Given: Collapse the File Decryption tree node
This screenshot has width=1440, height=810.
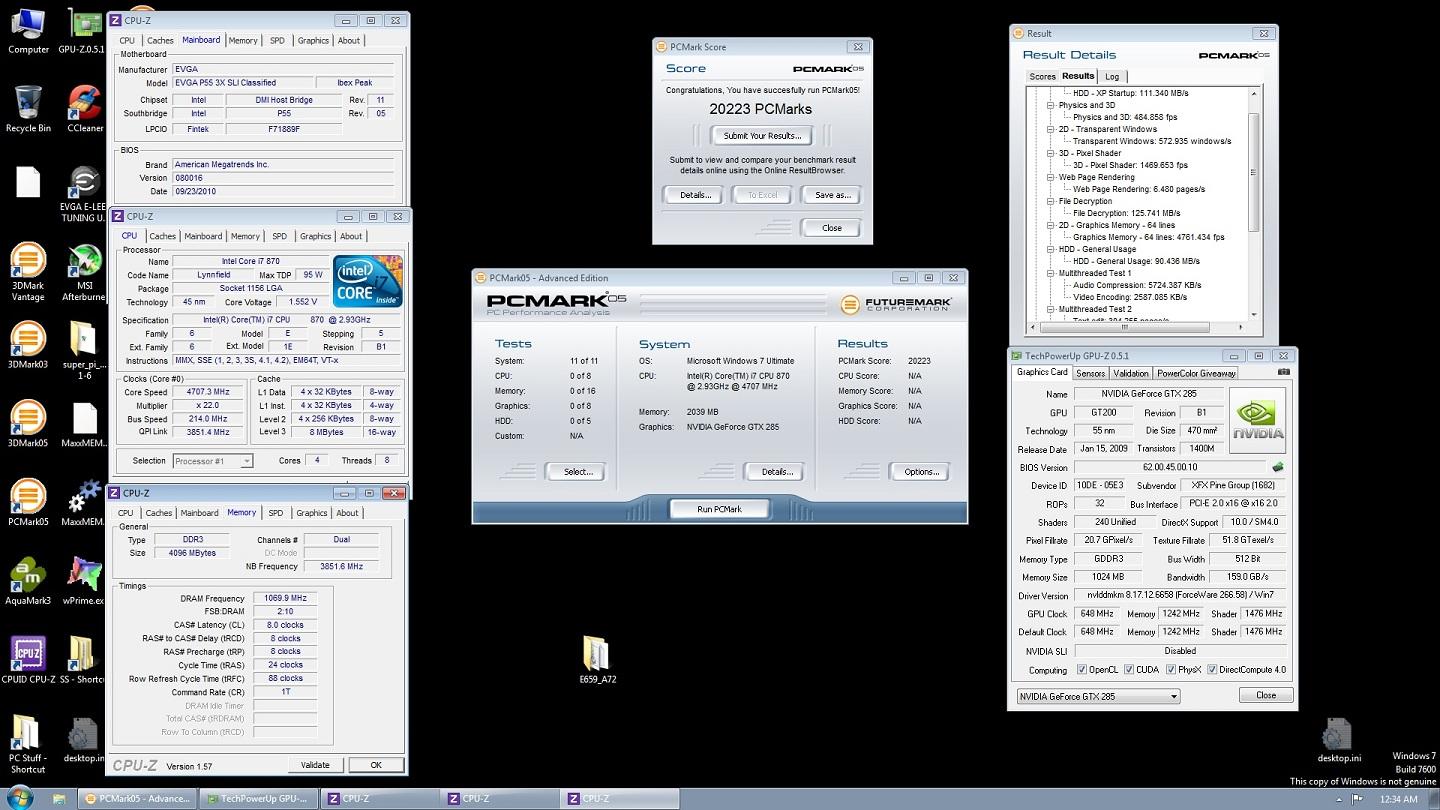Looking at the screenshot, I should (x=1051, y=201).
